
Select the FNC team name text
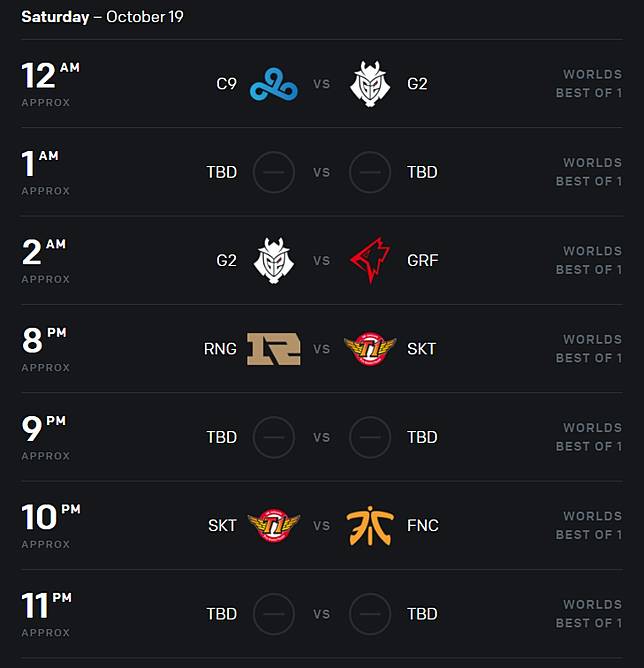pos(423,525)
